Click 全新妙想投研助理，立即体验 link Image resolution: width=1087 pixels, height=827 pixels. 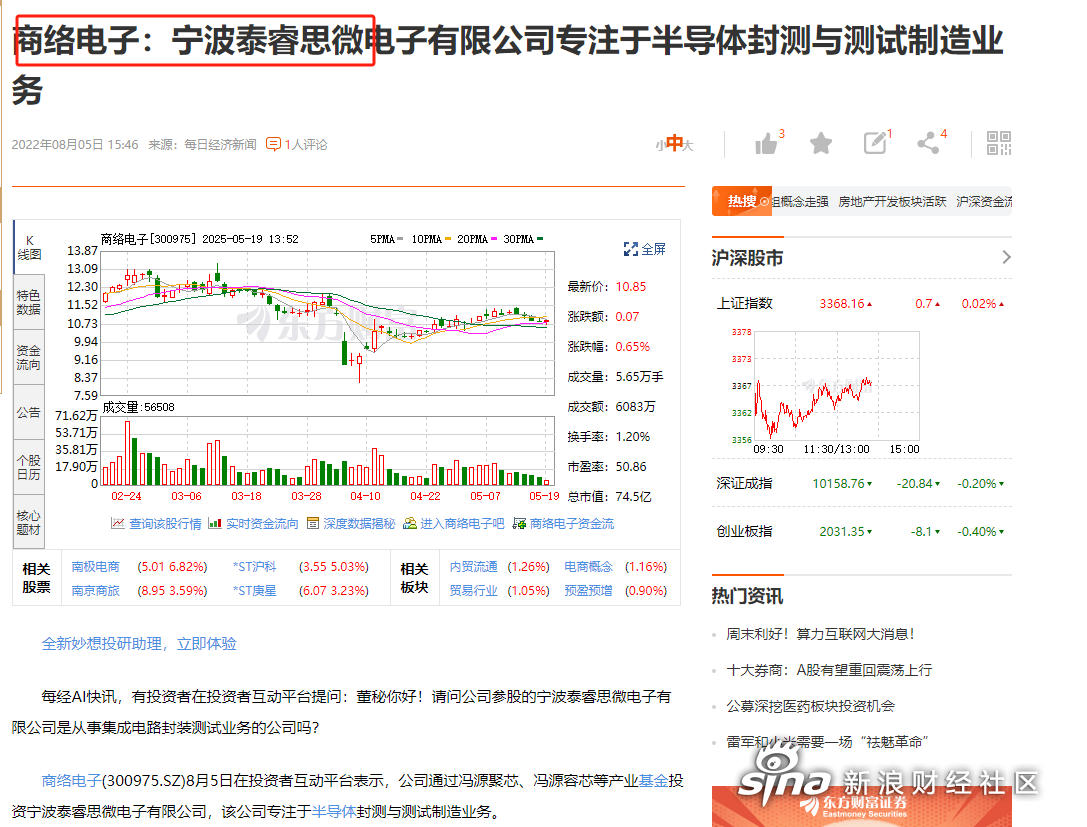(139, 644)
